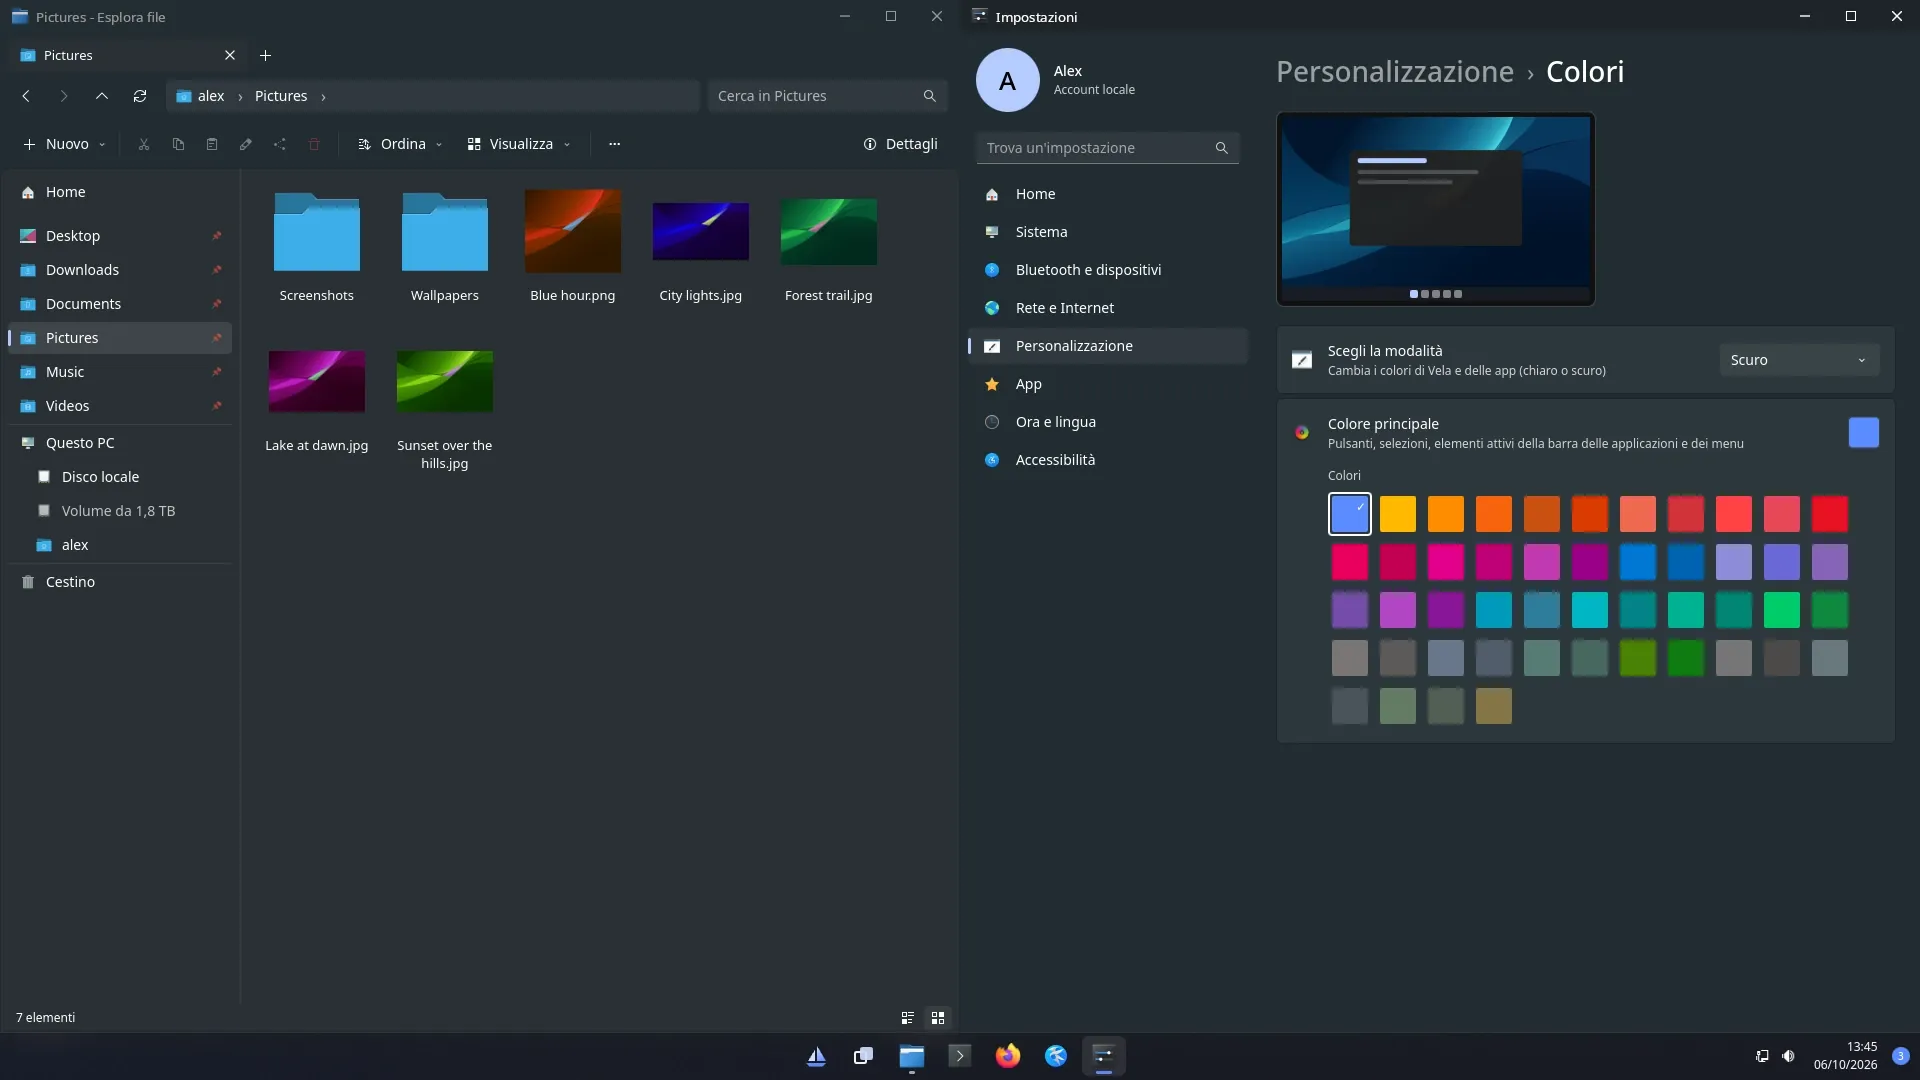Toggle the Dettagli pane

[x=900, y=144]
